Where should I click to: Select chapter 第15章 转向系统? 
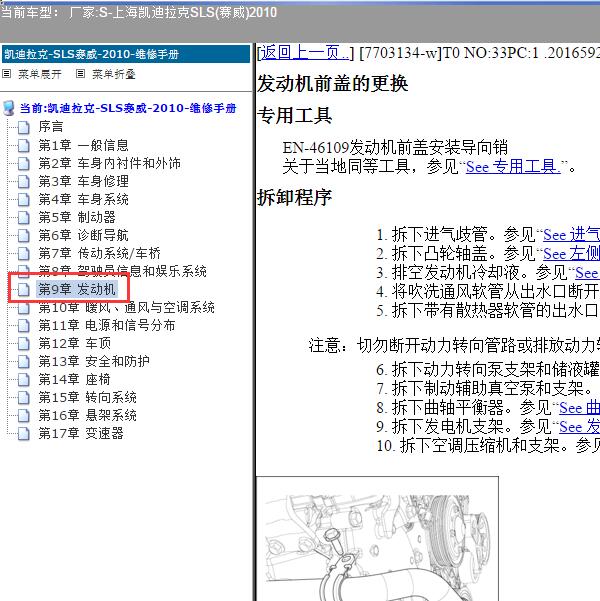tap(87, 397)
